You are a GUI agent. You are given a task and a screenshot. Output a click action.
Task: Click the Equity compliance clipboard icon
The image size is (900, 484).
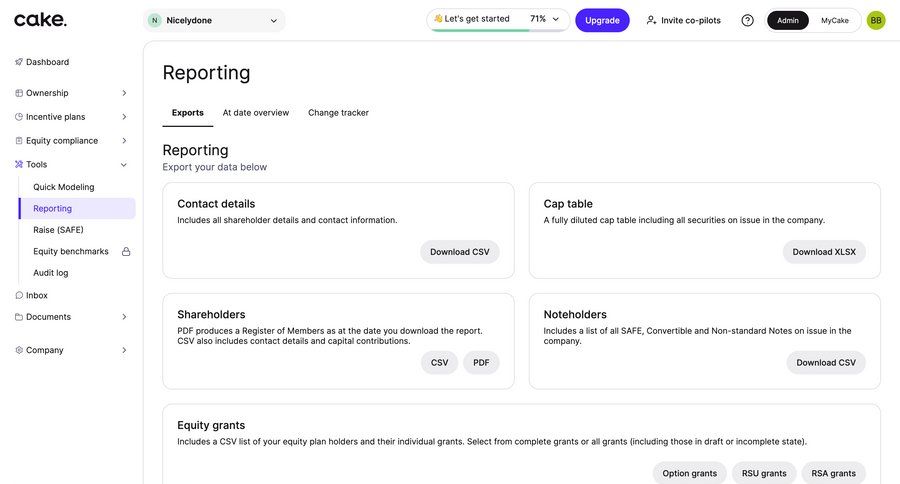pos(19,141)
